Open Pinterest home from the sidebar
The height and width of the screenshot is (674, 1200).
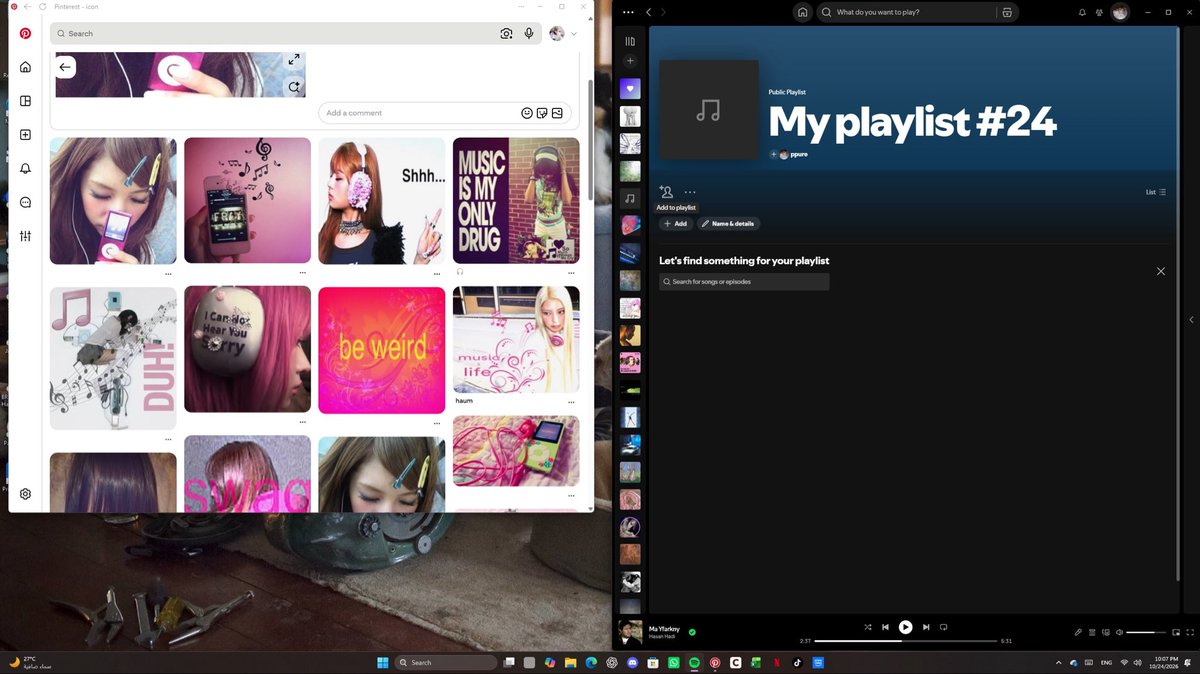coord(25,67)
